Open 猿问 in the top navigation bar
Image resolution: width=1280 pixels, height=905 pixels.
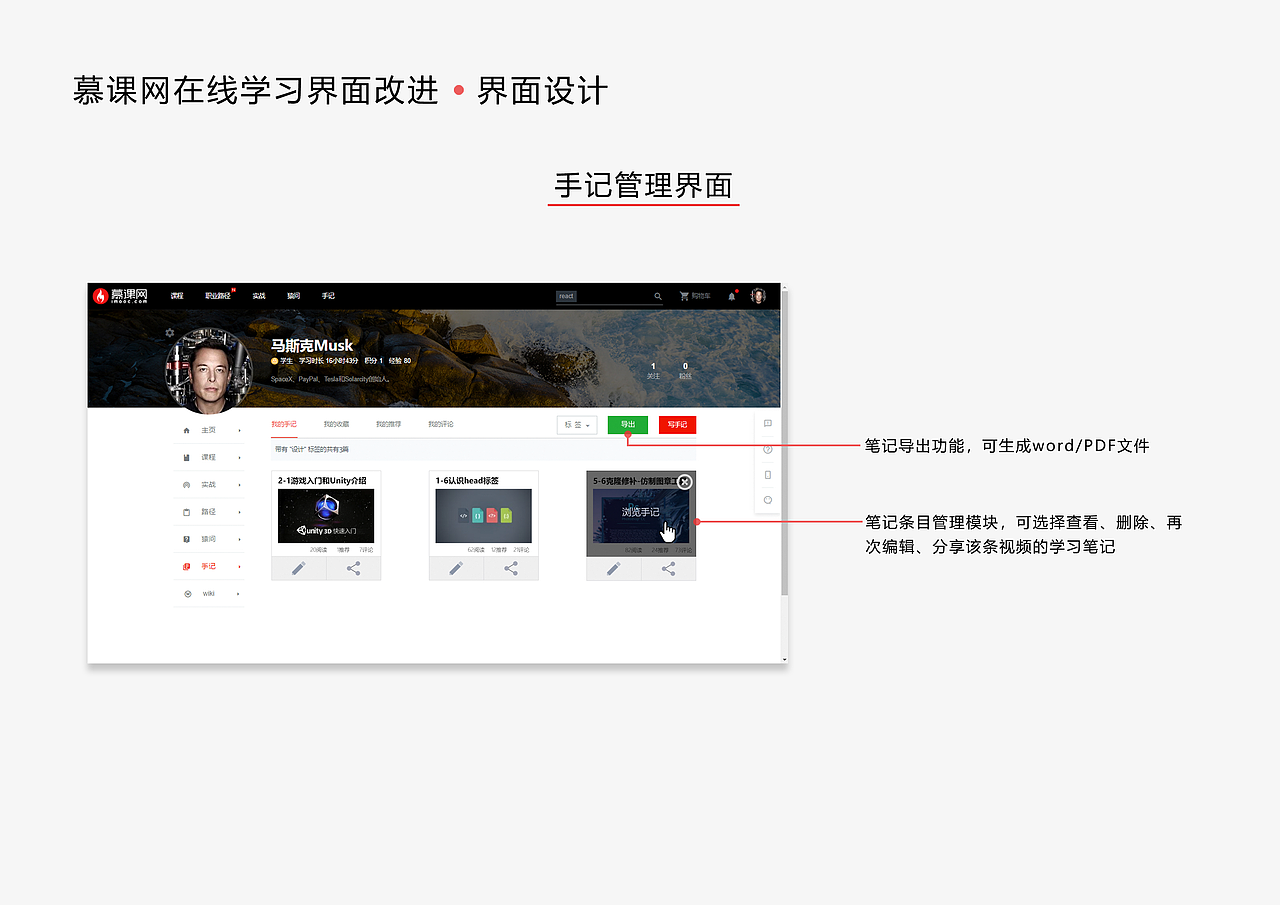coord(293,296)
